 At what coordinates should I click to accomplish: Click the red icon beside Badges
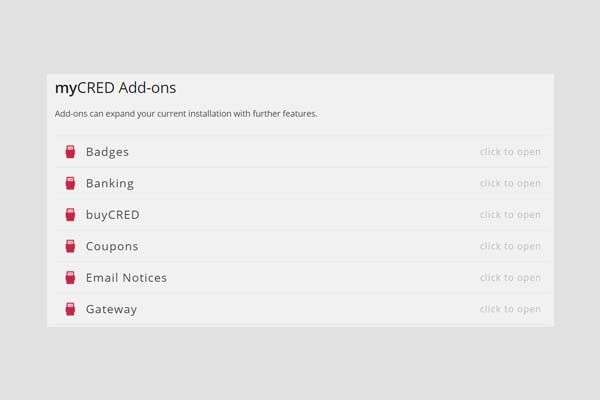point(70,152)
